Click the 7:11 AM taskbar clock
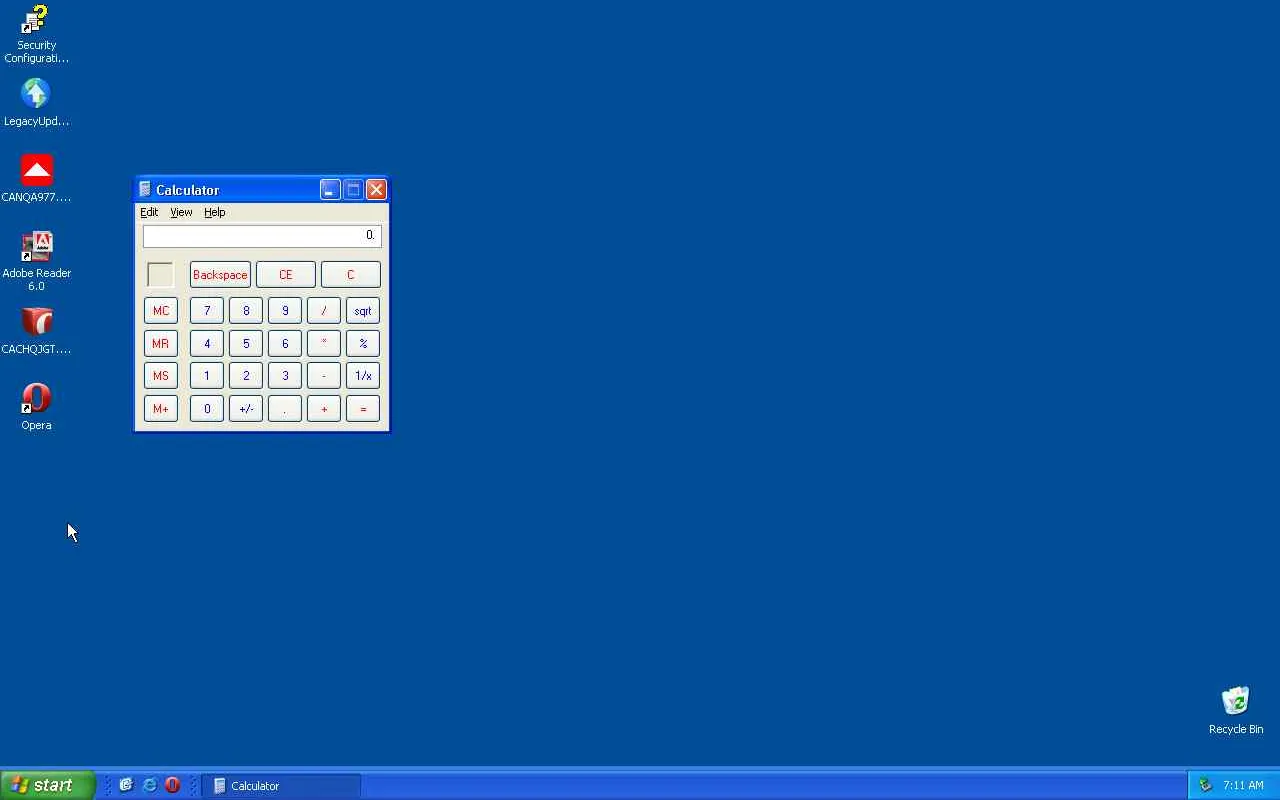The width and height of the screenshot is (1280, 800). 1243,785
